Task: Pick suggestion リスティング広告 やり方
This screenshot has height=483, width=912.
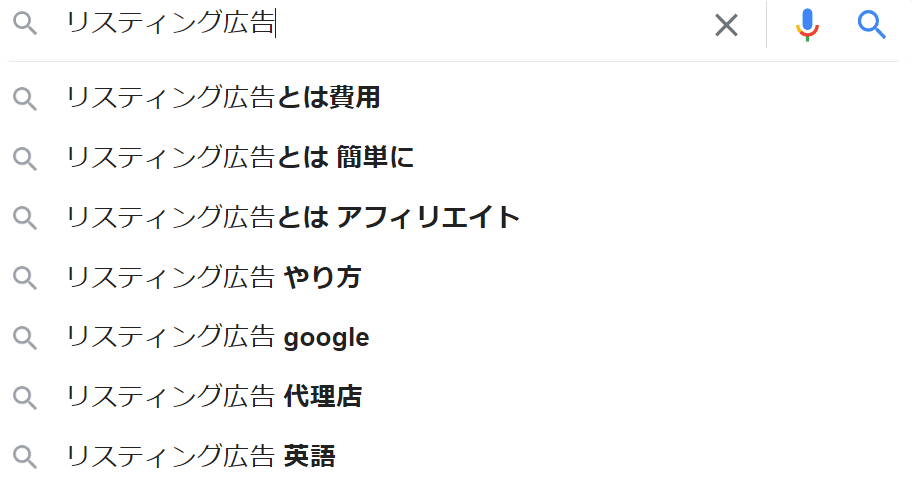Action: [x=213, y=278]
